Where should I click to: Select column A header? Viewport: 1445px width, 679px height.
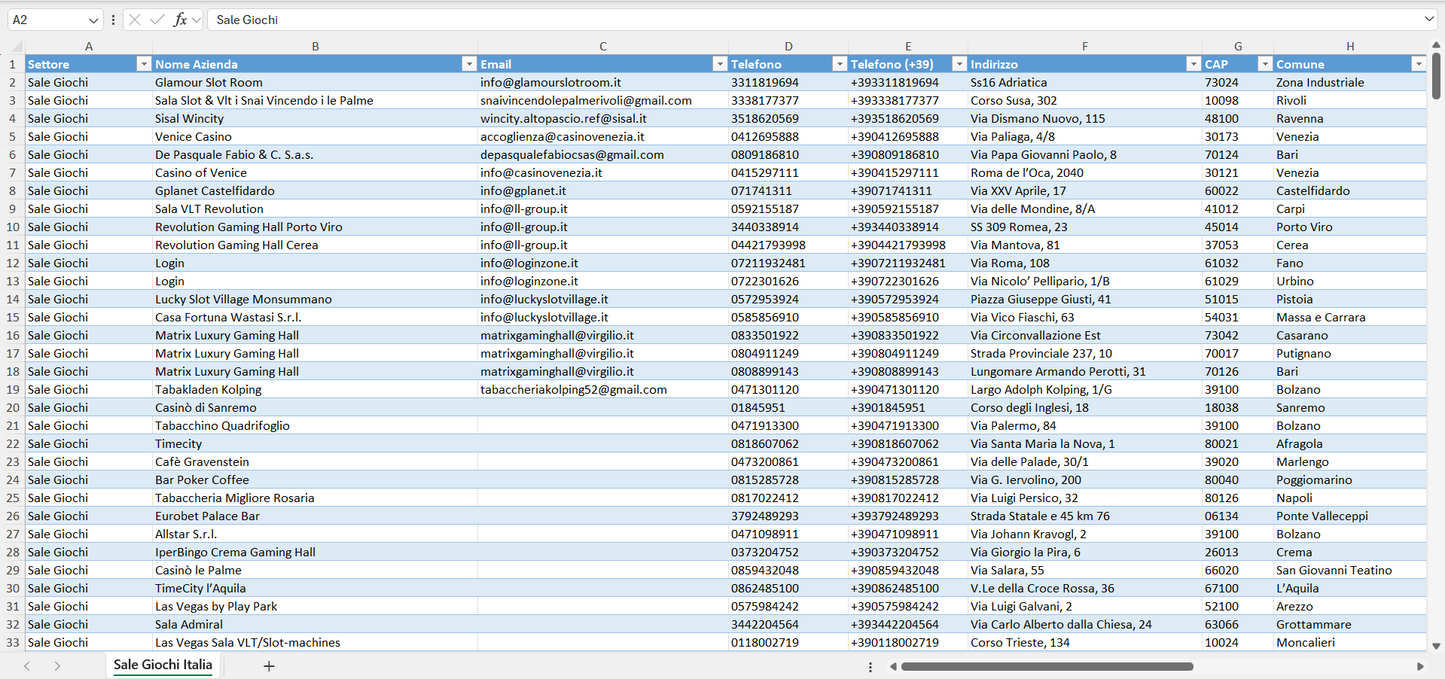[89, 46]
